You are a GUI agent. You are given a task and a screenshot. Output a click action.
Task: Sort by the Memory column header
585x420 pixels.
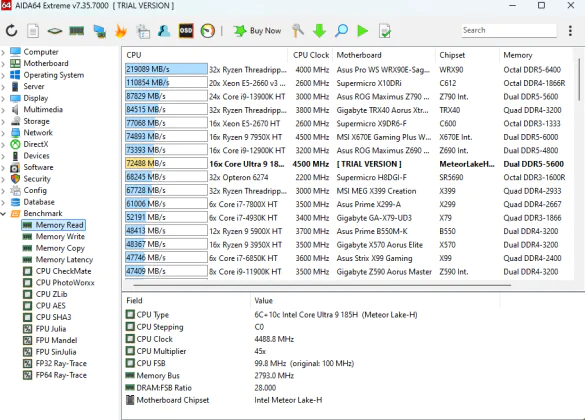pos(536,55)
